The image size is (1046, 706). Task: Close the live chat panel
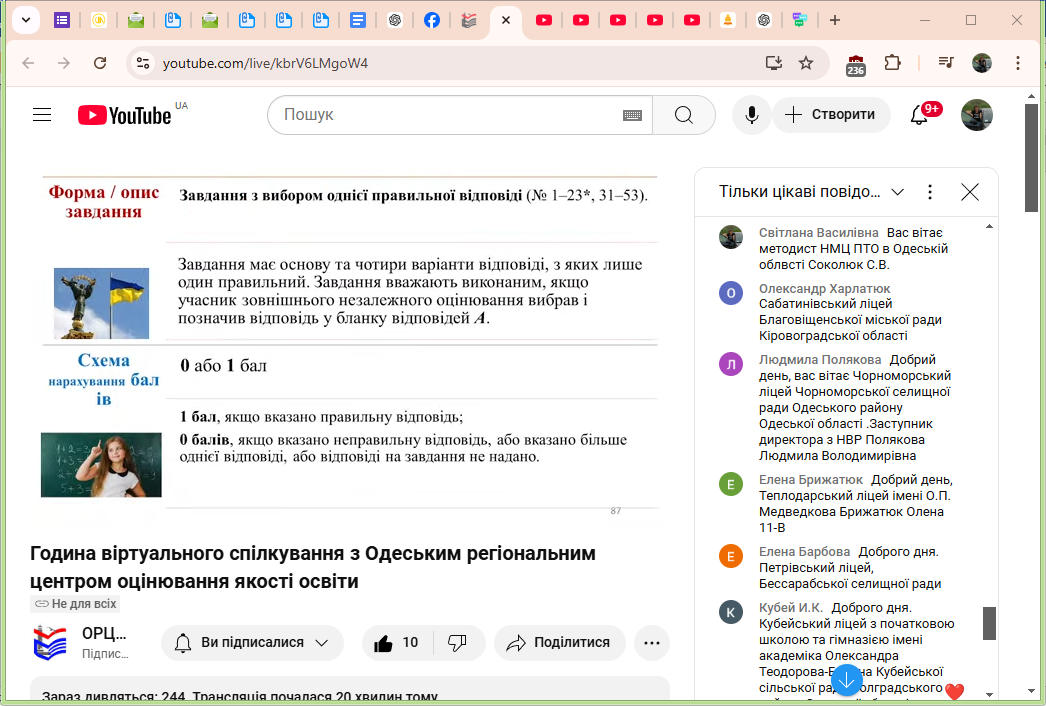pos(969,192)
